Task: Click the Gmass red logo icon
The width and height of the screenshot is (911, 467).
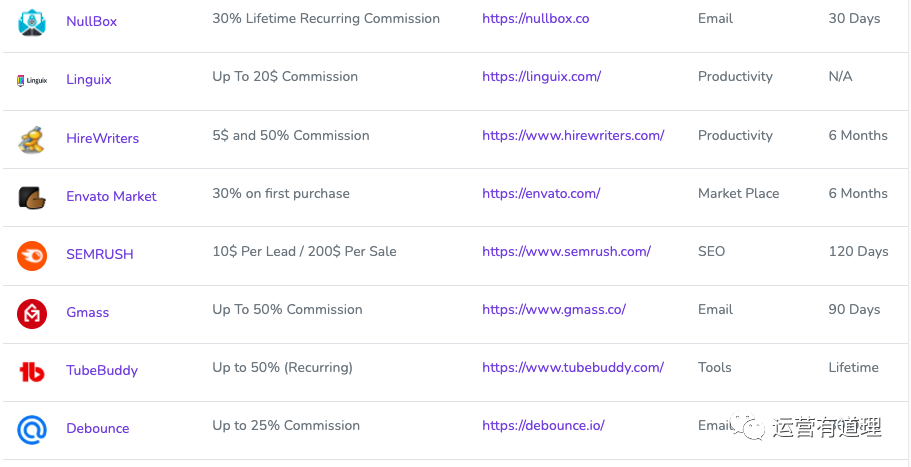Action: 32,313
